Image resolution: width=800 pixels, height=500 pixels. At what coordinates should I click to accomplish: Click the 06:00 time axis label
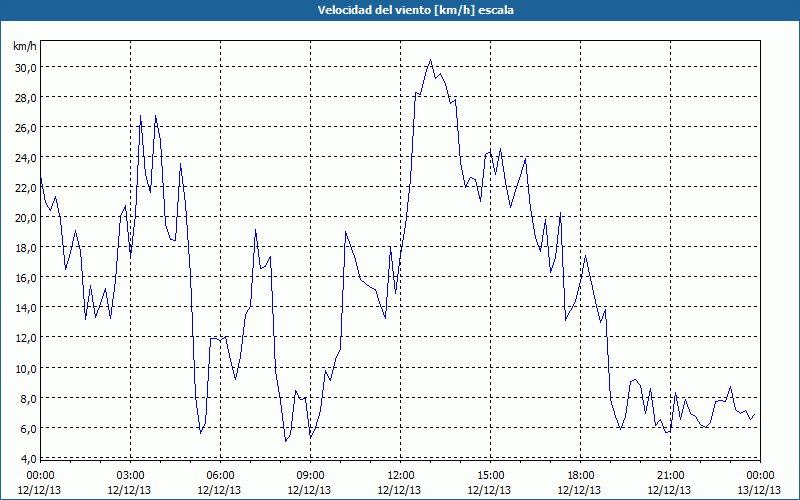point(220,475)
